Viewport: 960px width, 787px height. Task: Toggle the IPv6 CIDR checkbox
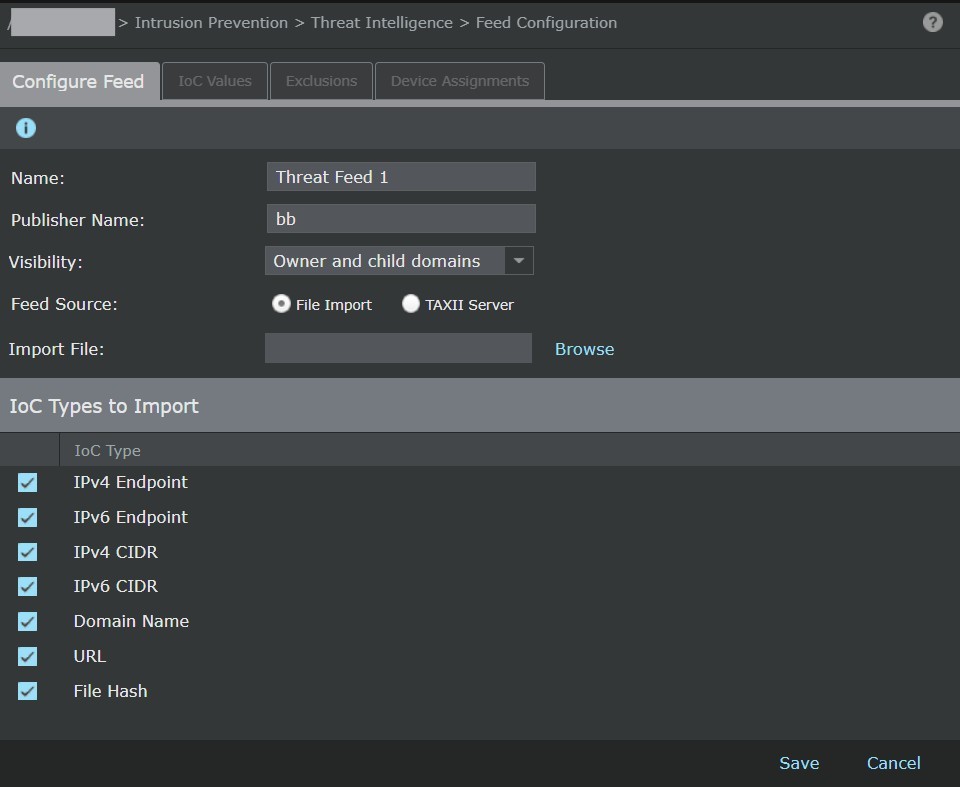28,587
